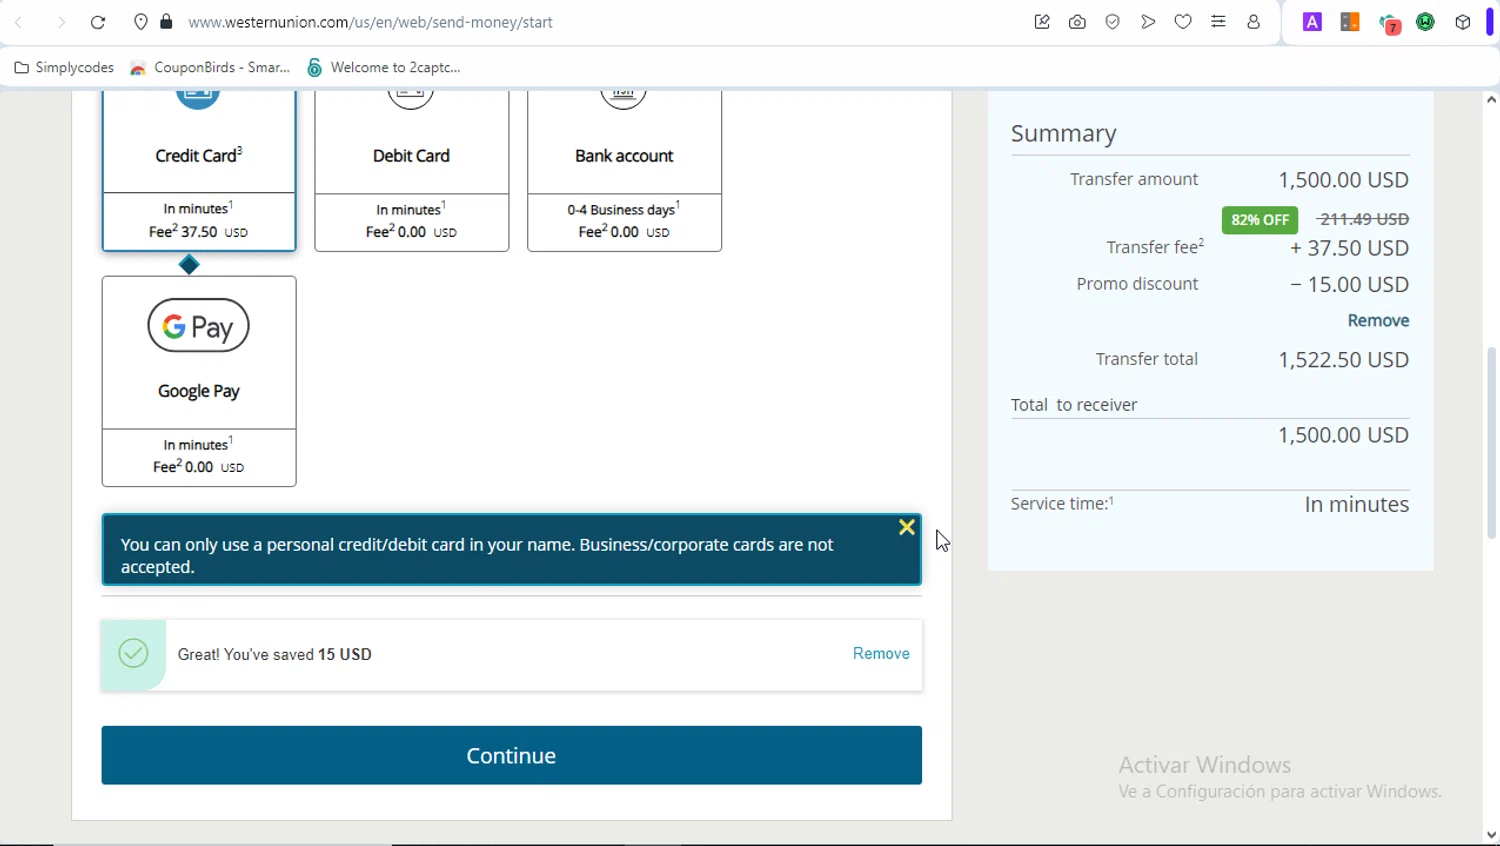Click the 82% OFF badge
This screenshot has height=846, width=1500.
pyautogui.click(x=1260, y=220)
